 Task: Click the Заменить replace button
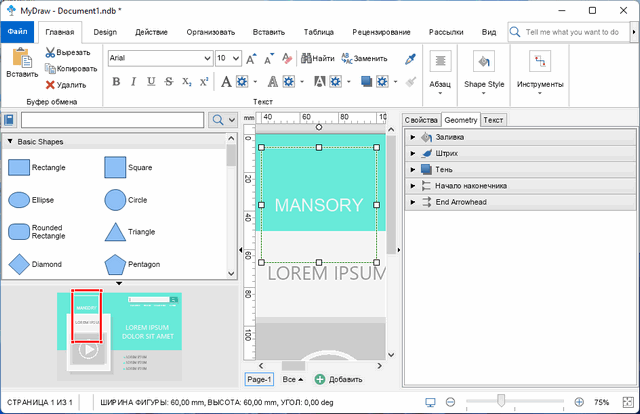(x=363, y=58)
